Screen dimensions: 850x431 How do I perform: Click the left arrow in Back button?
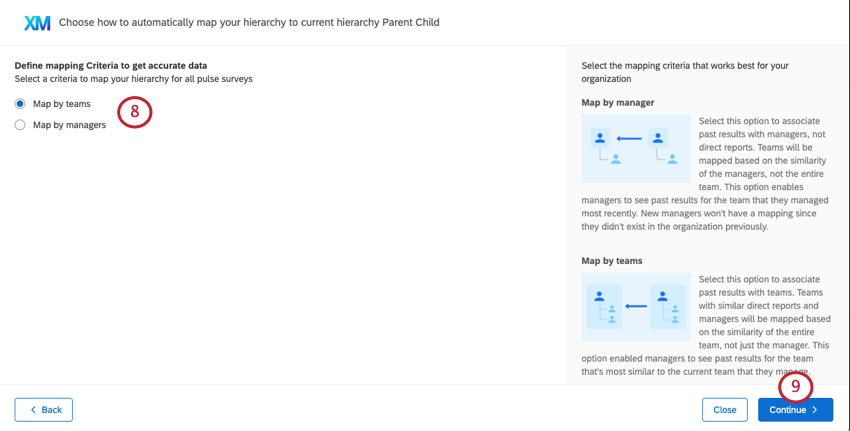33,410
